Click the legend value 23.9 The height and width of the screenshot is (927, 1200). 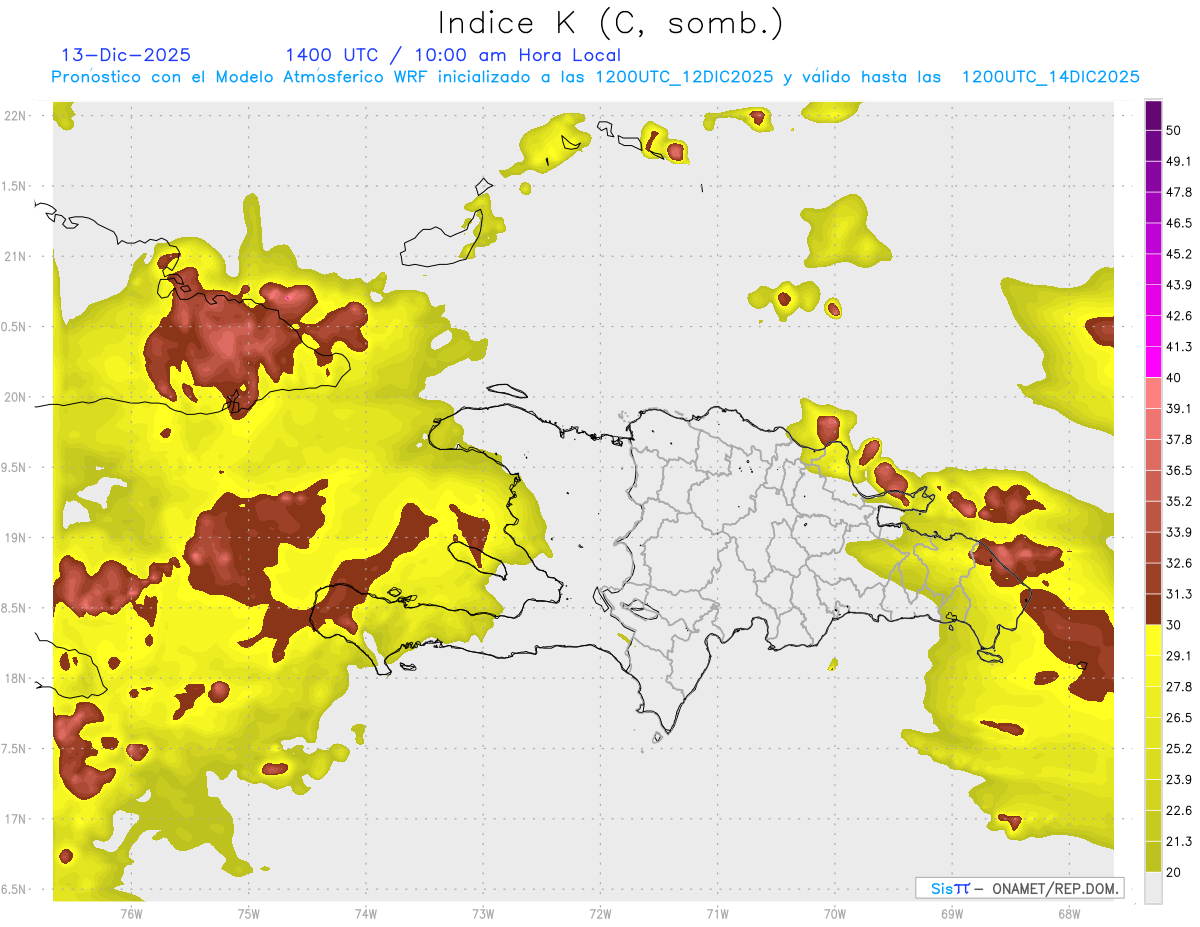1178,780
